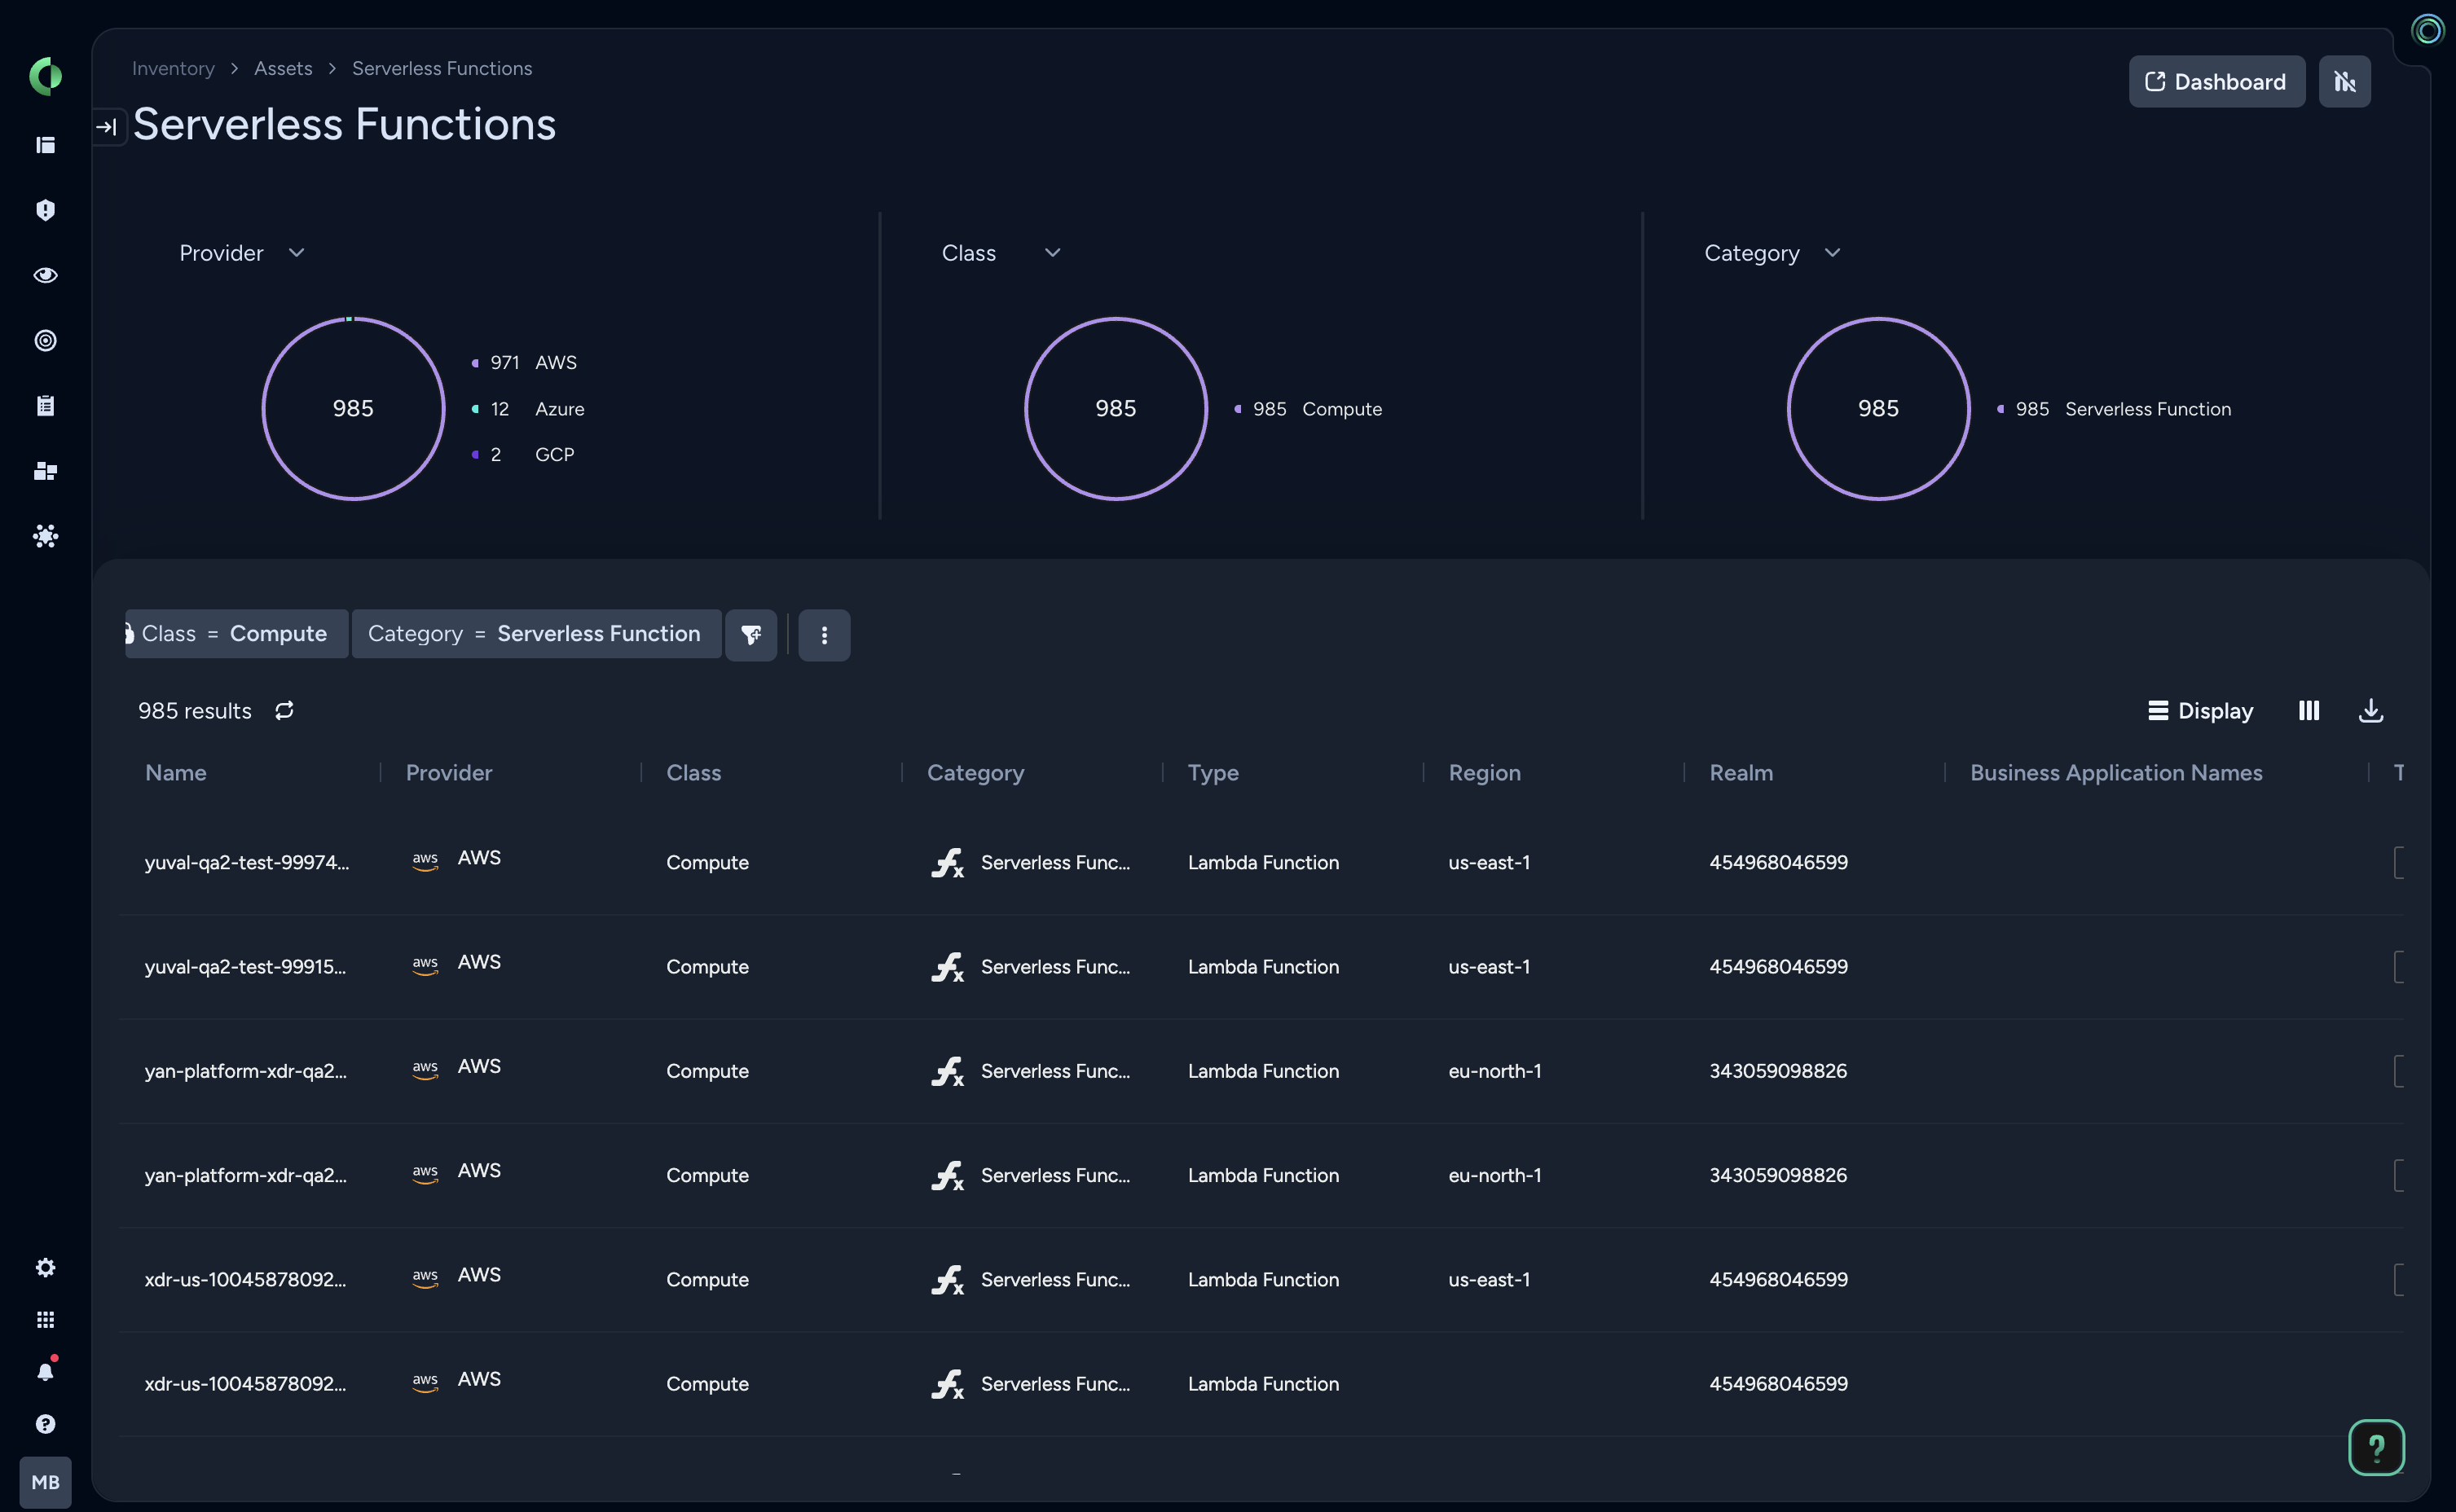This screenshot has width=2456, height=1512.
Task: Open the settings gear in the sidebar
Action: 45,1267
